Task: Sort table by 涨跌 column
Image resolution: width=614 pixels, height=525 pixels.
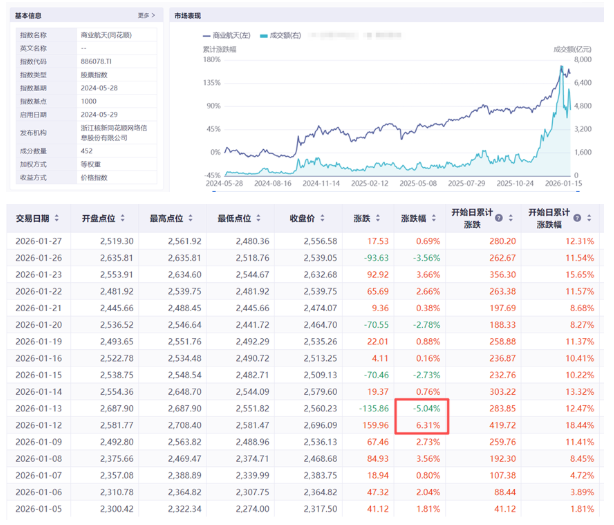Action: coord(378,218)
